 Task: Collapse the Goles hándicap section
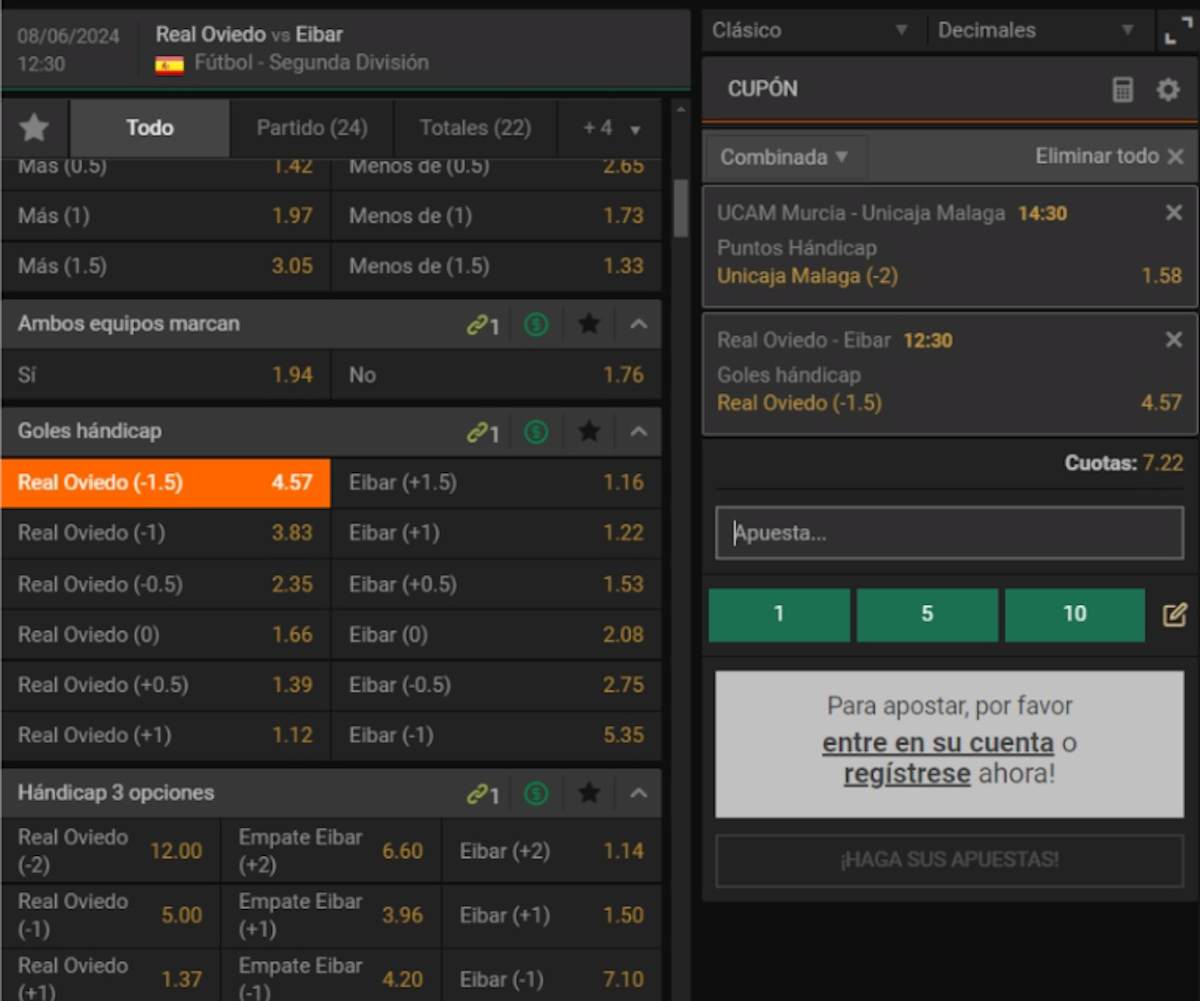tap(639, 432)
